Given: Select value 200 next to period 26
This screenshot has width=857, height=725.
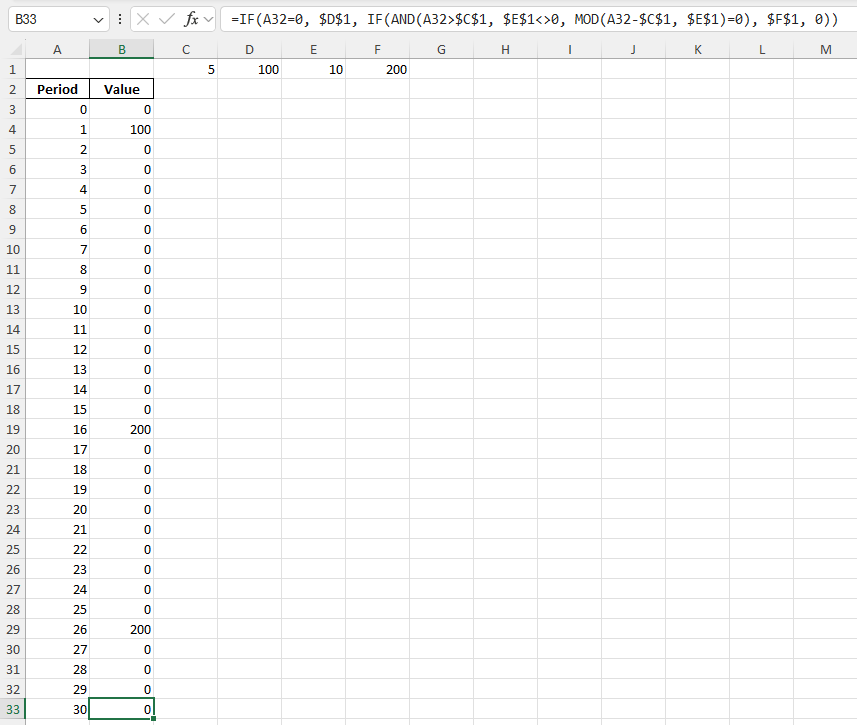Looking at the screenshot, I should point(122,629).
